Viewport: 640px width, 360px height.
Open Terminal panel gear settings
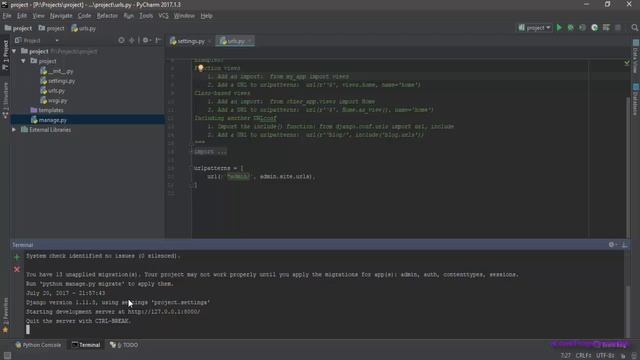612,244
